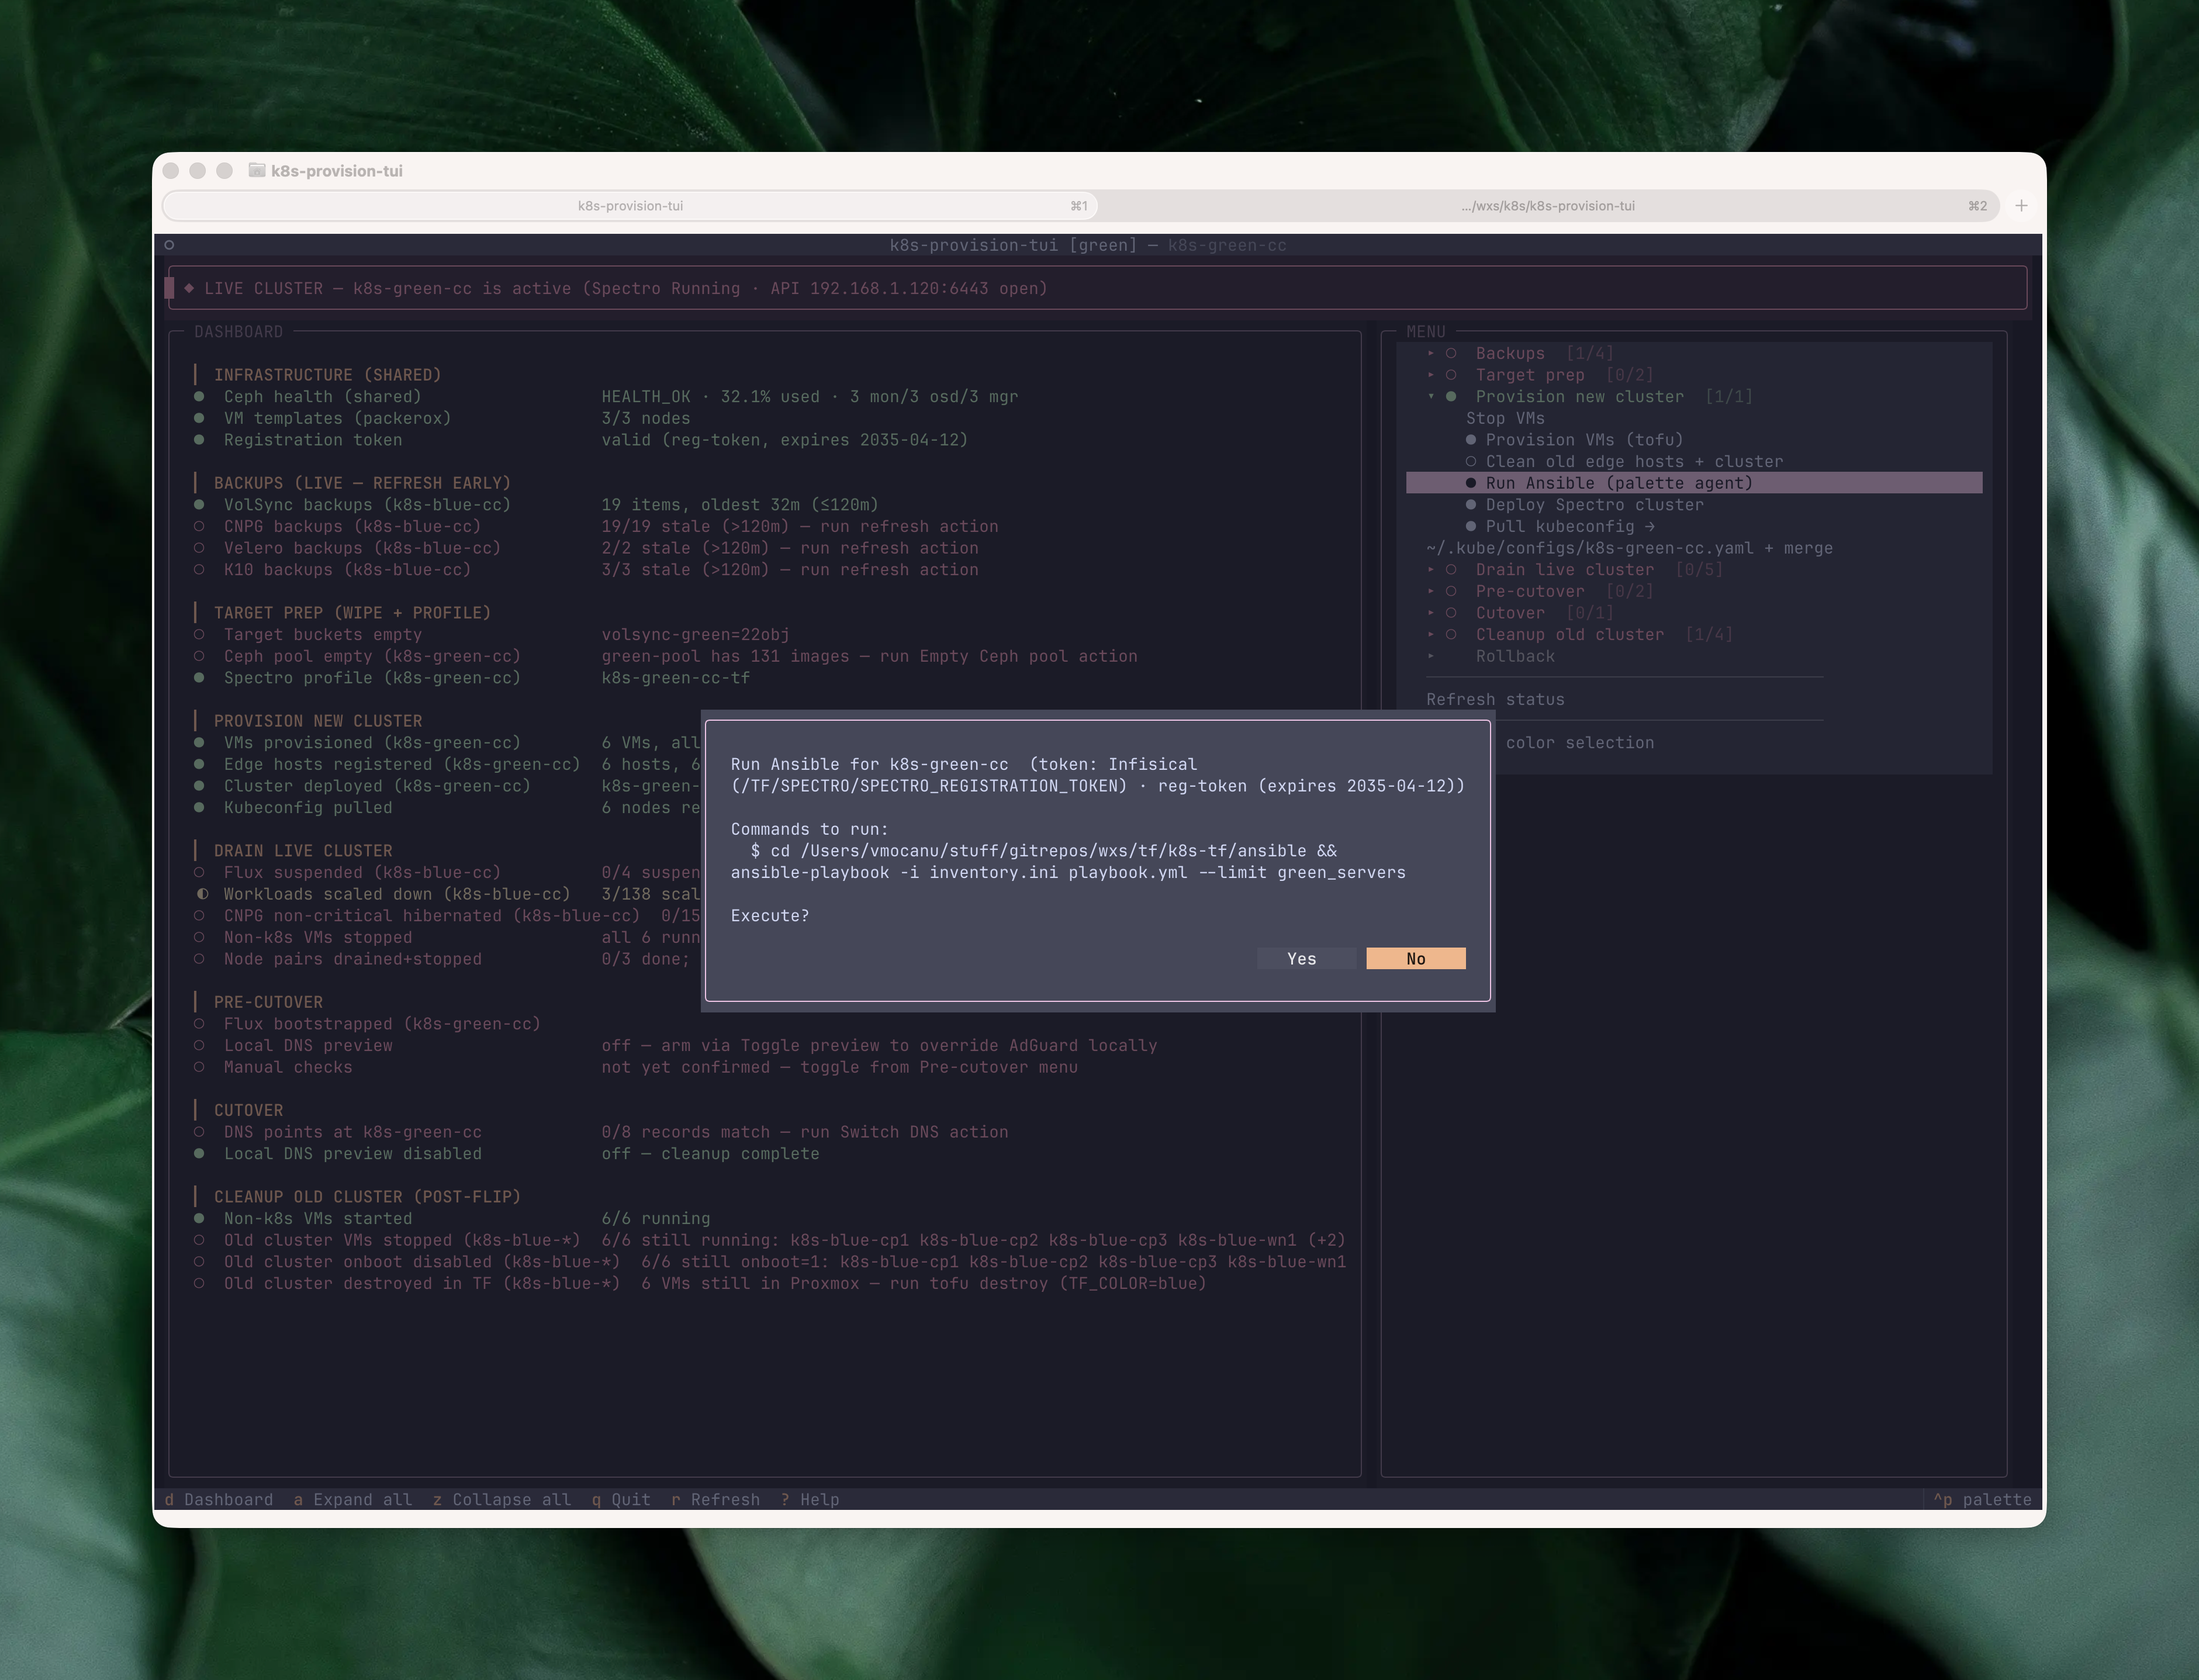Click the status circle beside Cleanup old cluster
The image size is (2199, 1680).
1451,634
